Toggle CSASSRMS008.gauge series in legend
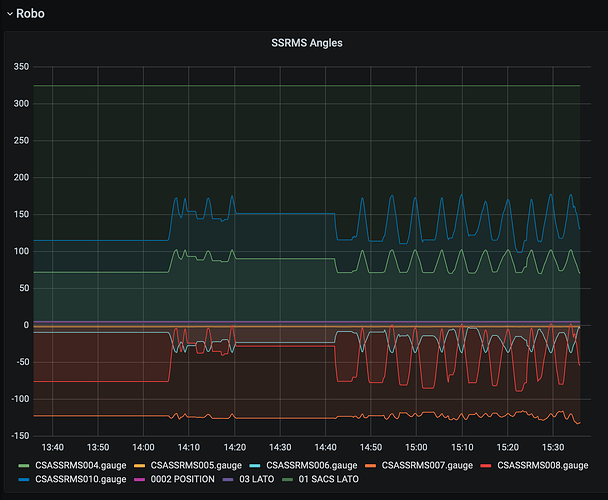Viewport: 608px width, 500px height. point(543,465)
